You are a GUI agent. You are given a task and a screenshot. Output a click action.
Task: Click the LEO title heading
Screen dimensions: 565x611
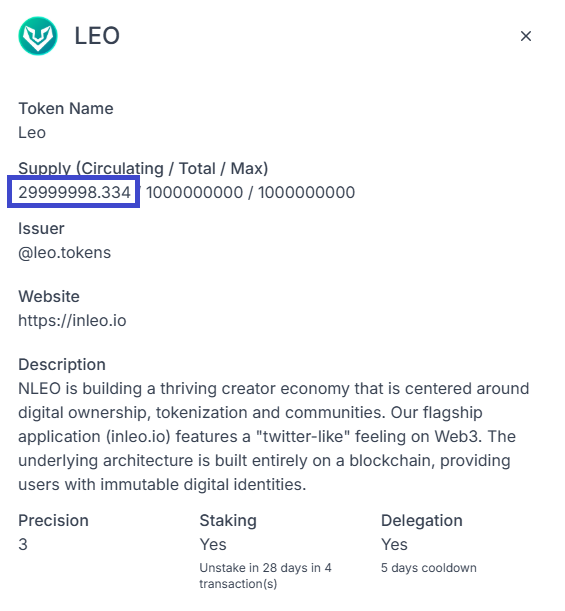(x=97, y=36)
